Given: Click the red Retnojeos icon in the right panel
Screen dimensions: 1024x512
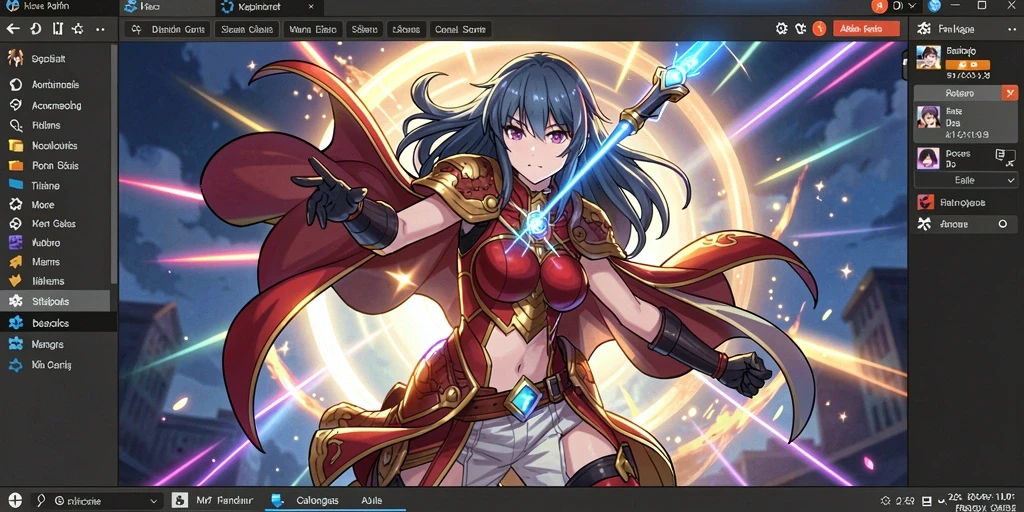Looking at the screenshot, I should 925,202.
